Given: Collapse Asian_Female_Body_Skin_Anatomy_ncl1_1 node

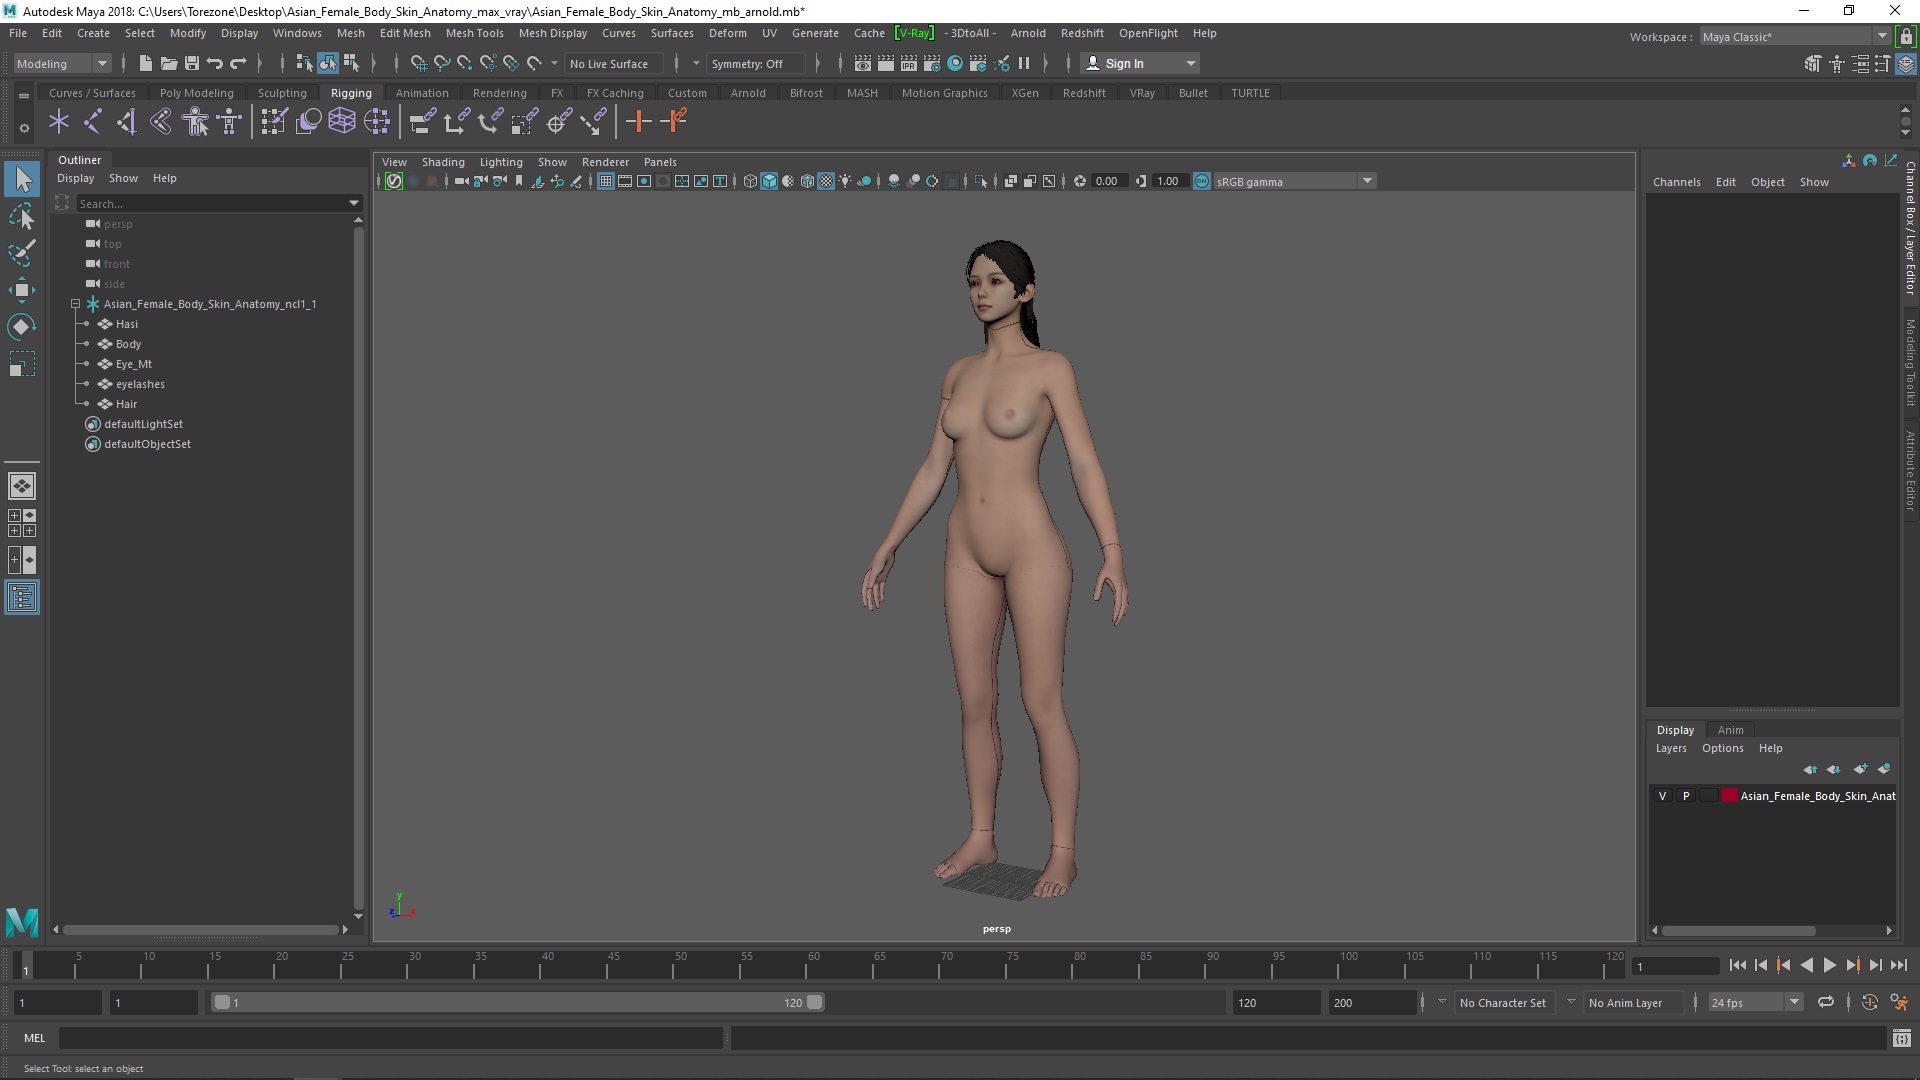Looking at the screenshot, I should 75,304.
